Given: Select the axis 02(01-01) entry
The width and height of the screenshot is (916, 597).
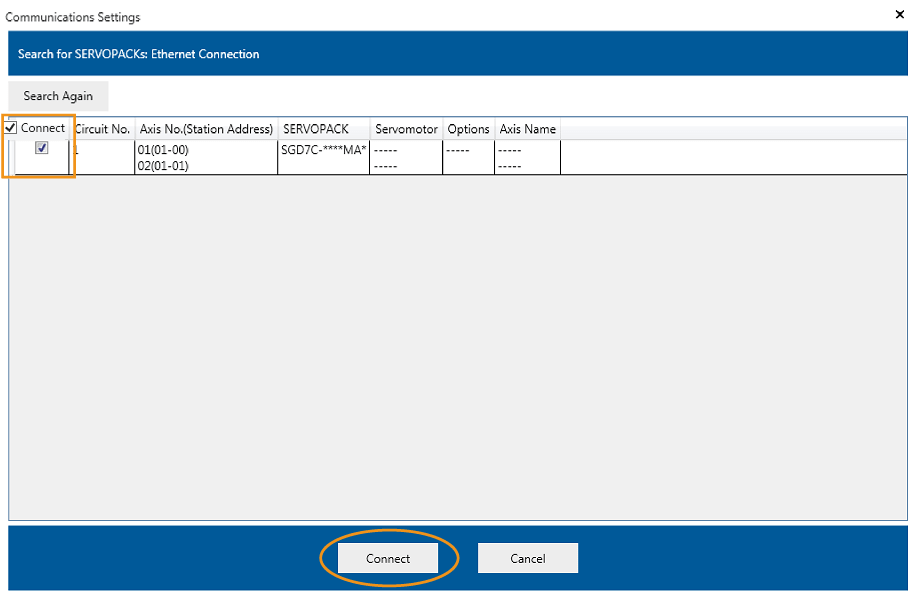Looking at the screenshot, I should 163,166.
